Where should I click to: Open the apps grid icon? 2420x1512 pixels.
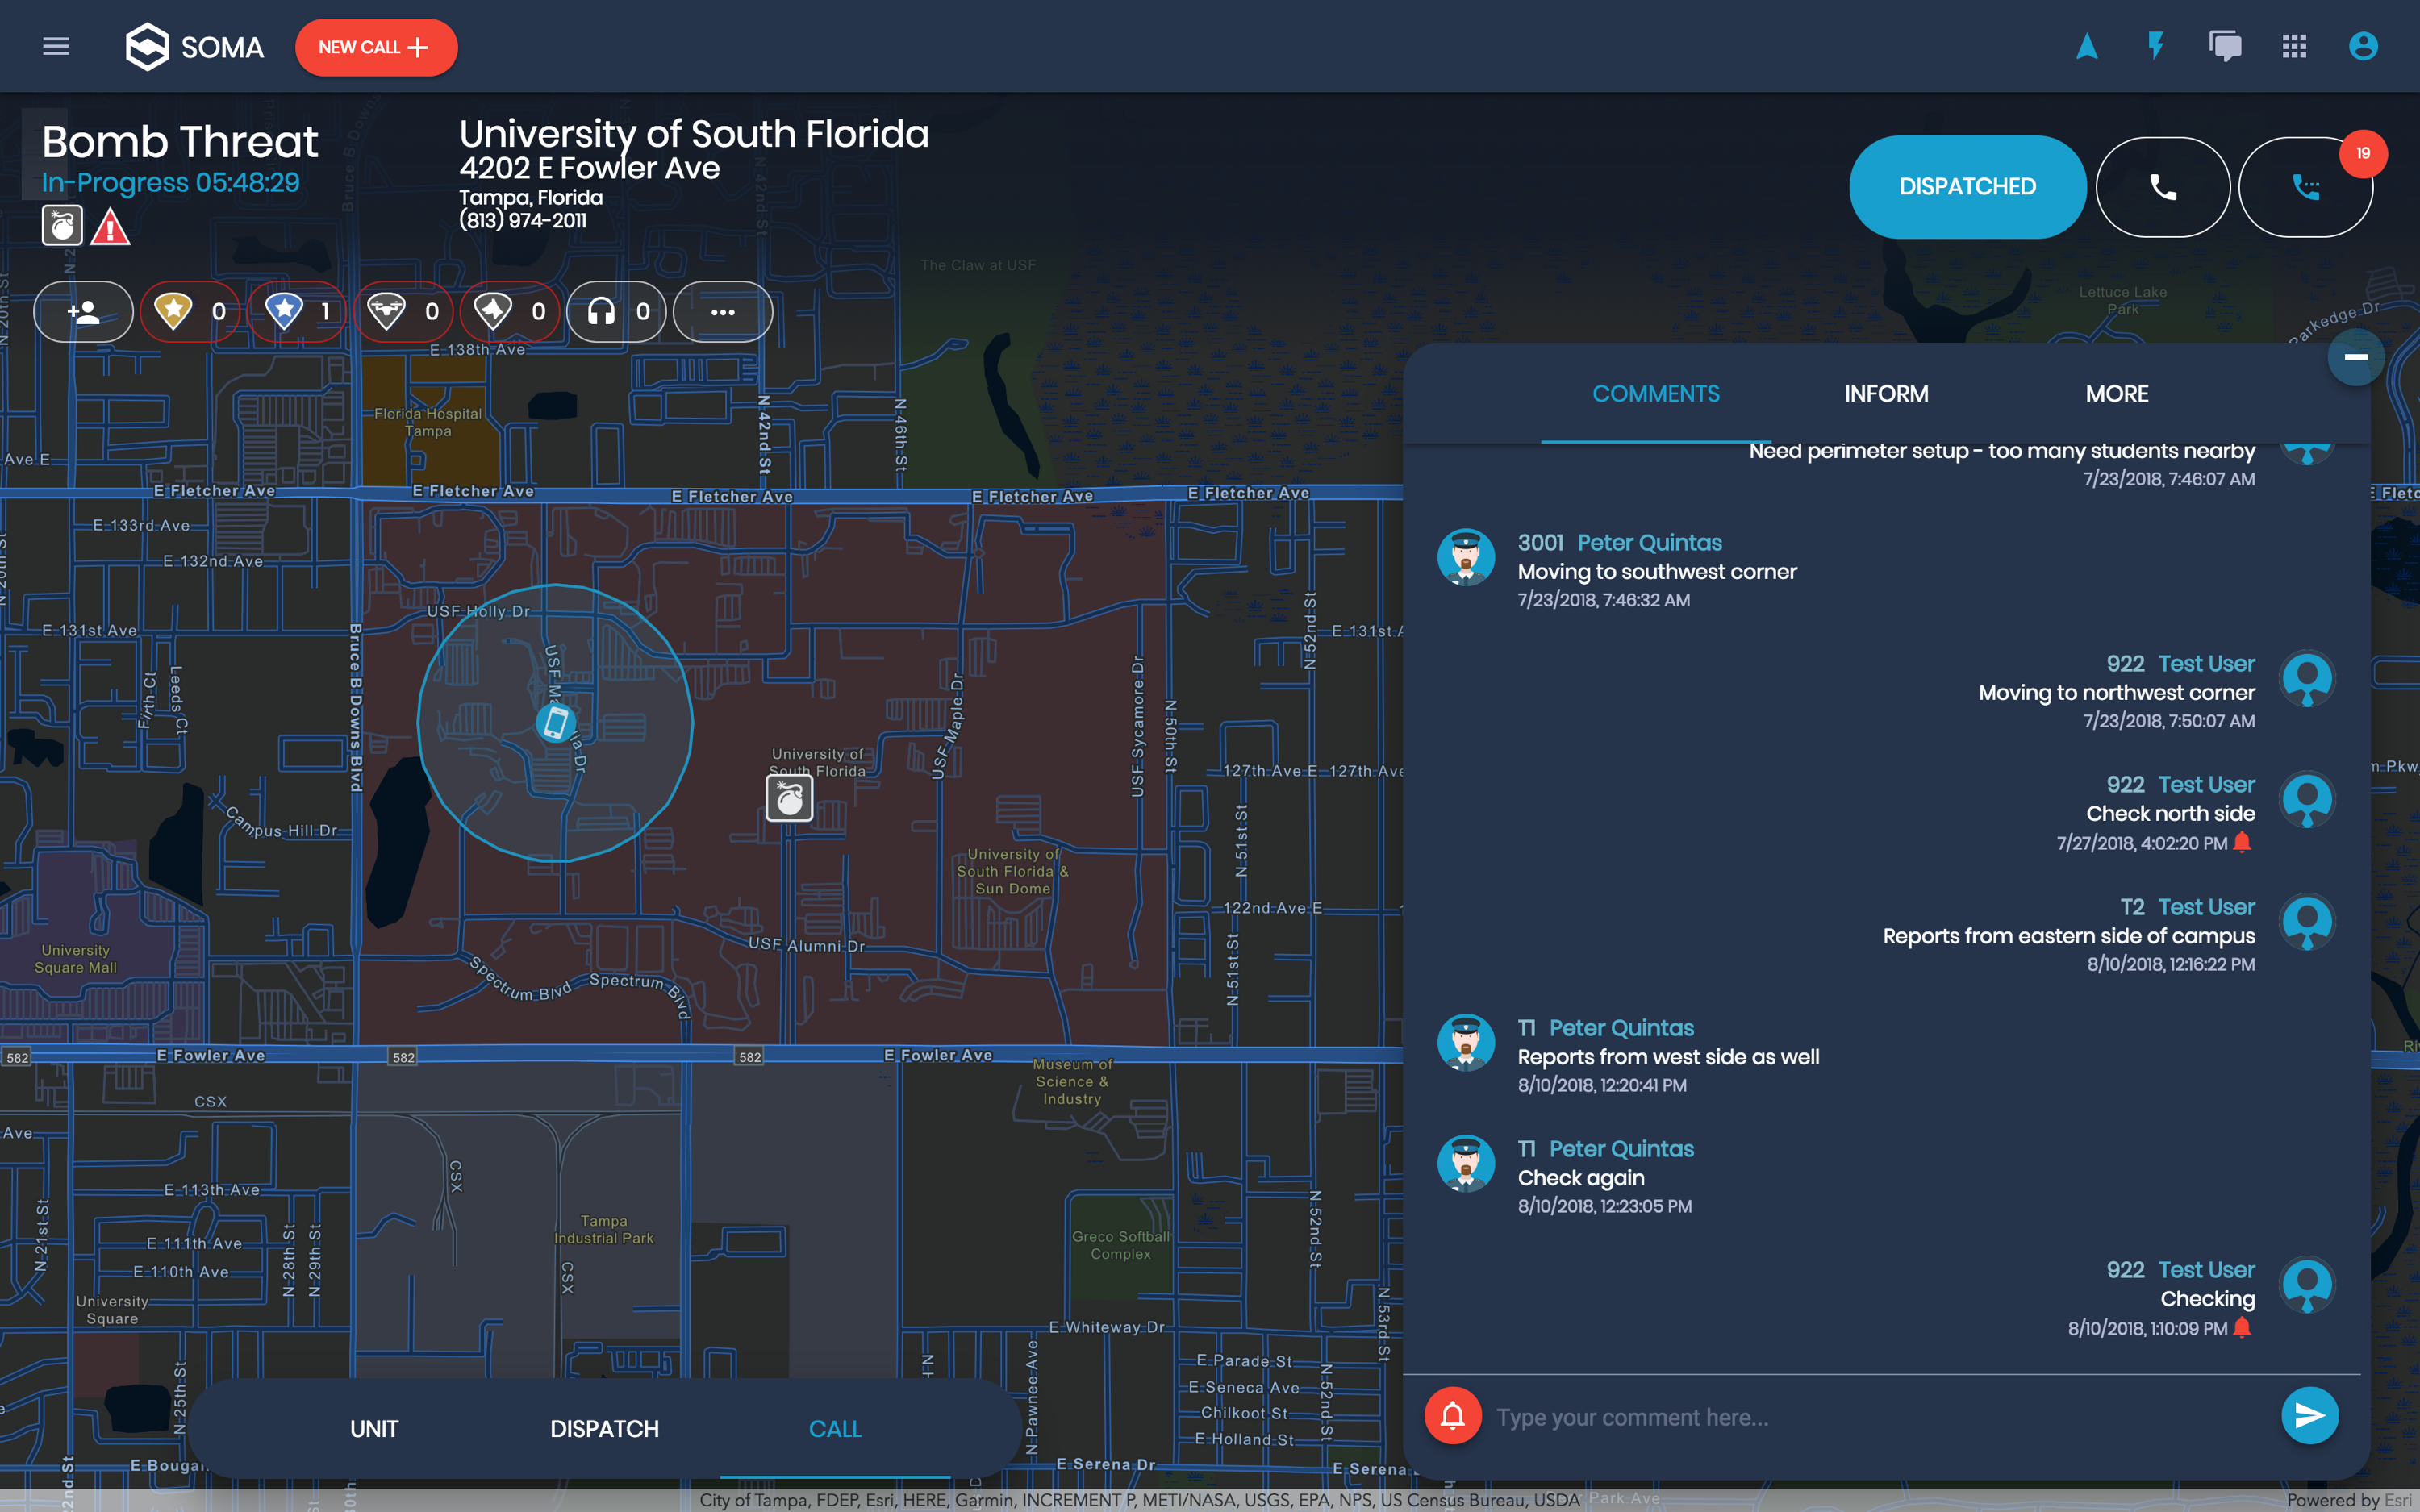[2294, 47]
